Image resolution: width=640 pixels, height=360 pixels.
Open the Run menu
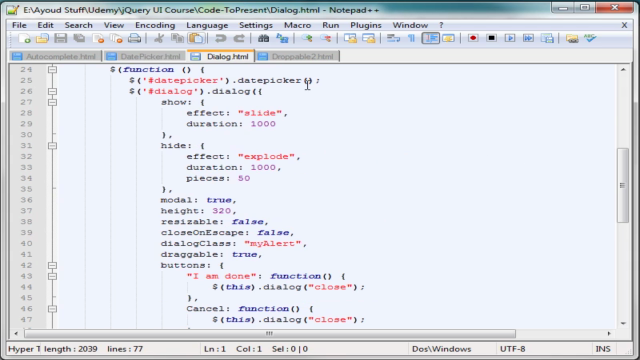[x=331, y=25]
